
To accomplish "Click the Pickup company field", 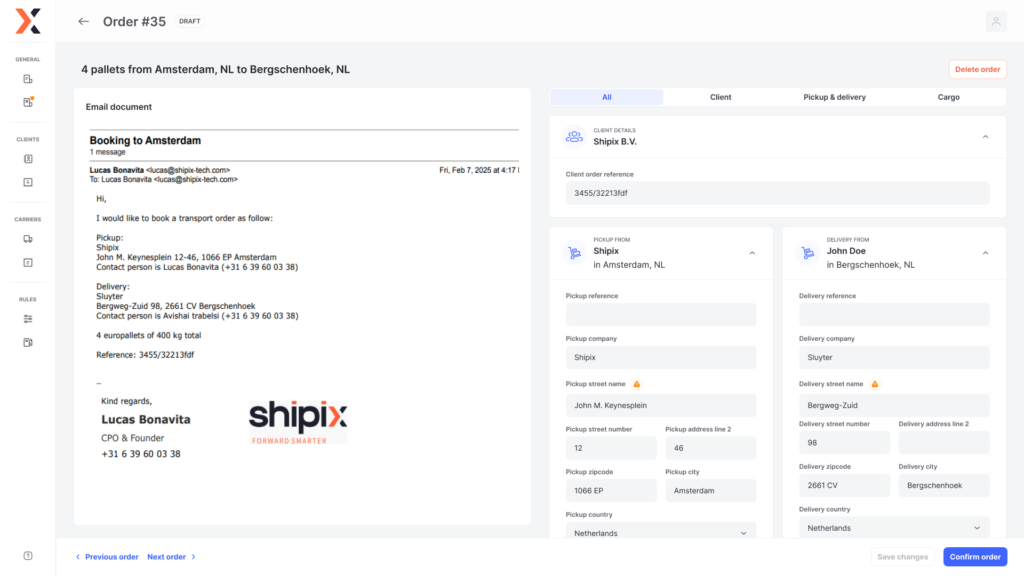I will [660, 357].
